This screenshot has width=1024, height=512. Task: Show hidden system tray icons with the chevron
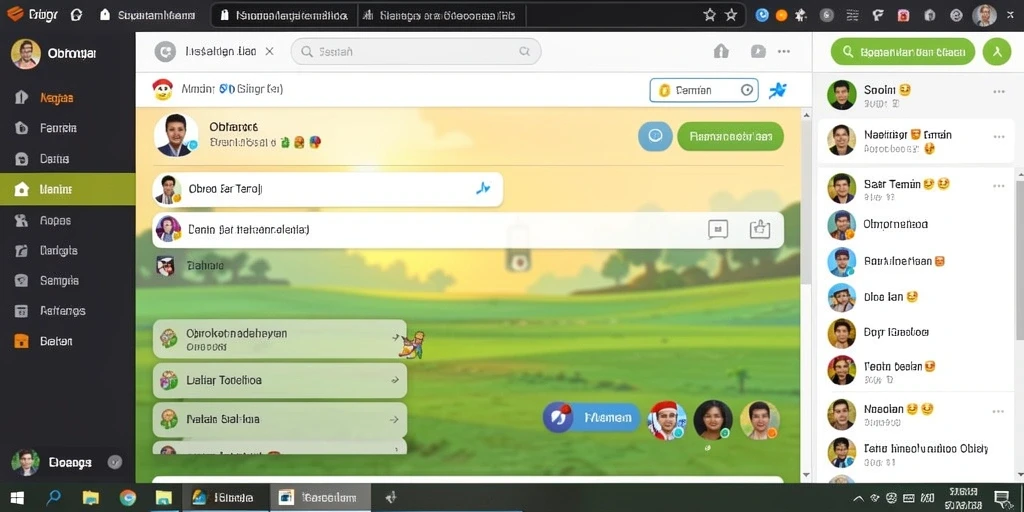859,499
